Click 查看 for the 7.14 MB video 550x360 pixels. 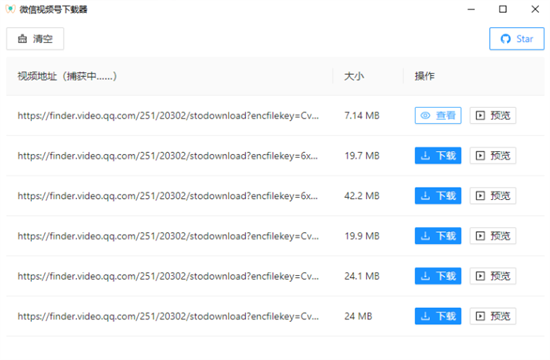[438, 115]
